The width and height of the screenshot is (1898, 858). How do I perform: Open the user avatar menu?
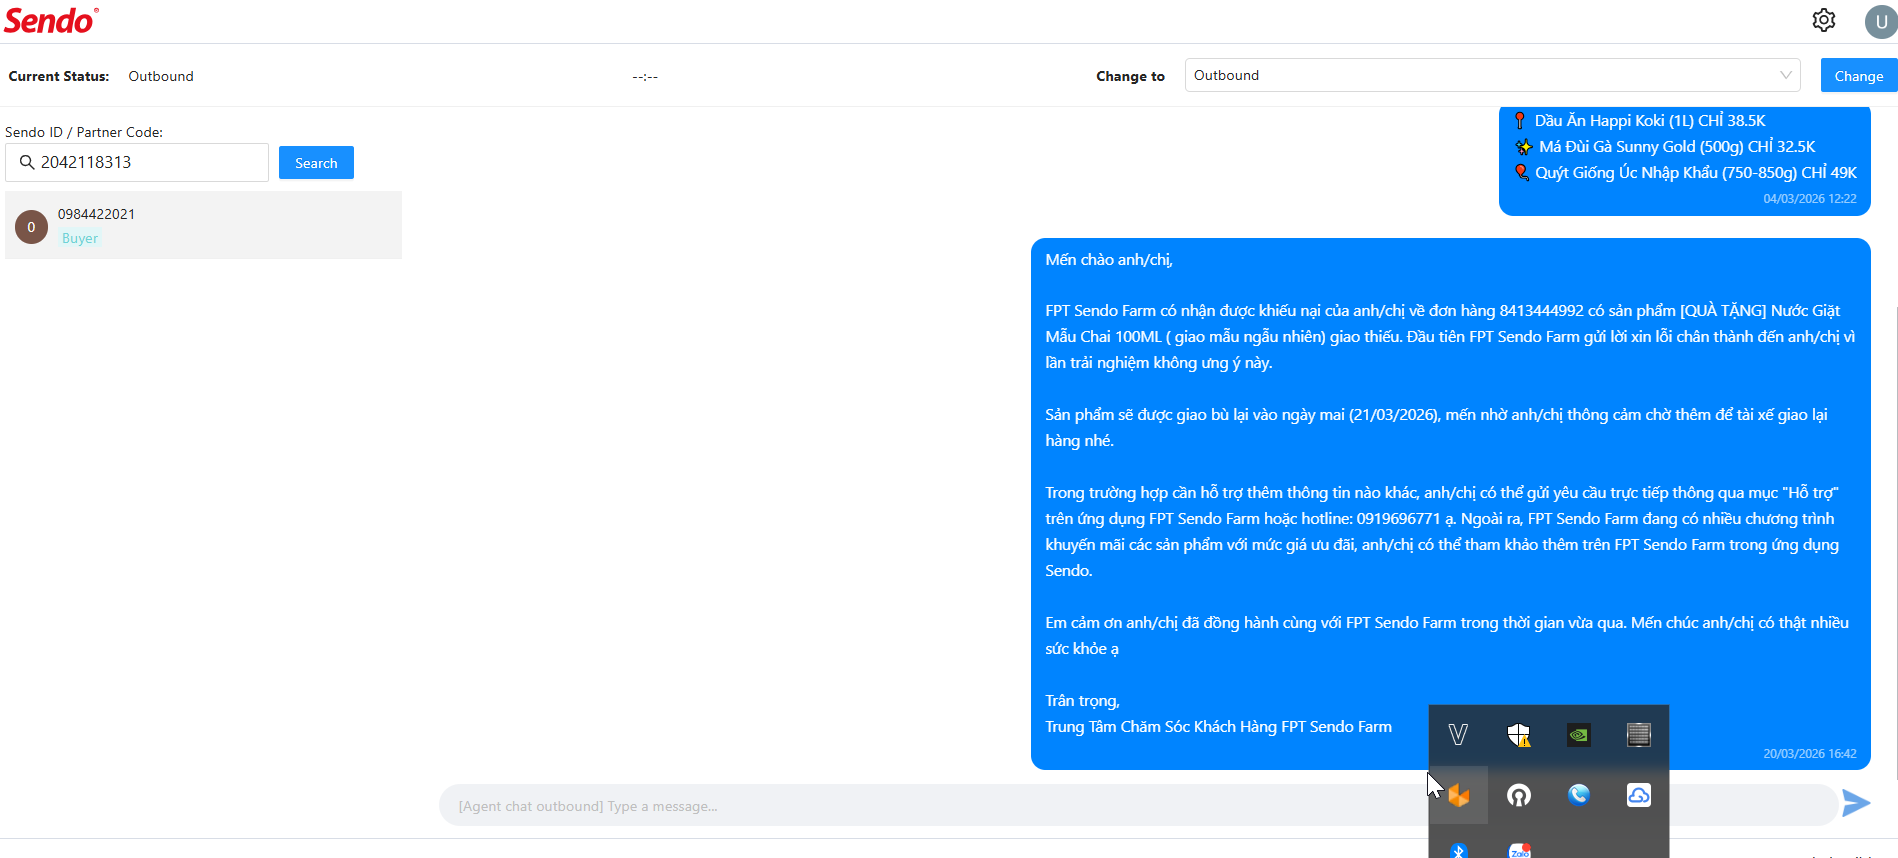(1881, 21)
